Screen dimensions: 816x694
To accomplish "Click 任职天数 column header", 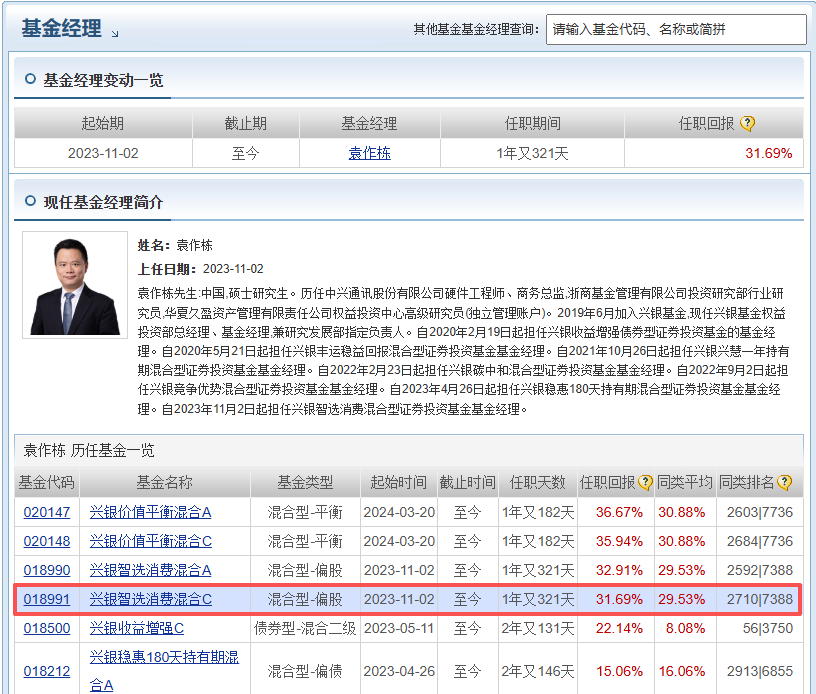I will tap(538, 483).
